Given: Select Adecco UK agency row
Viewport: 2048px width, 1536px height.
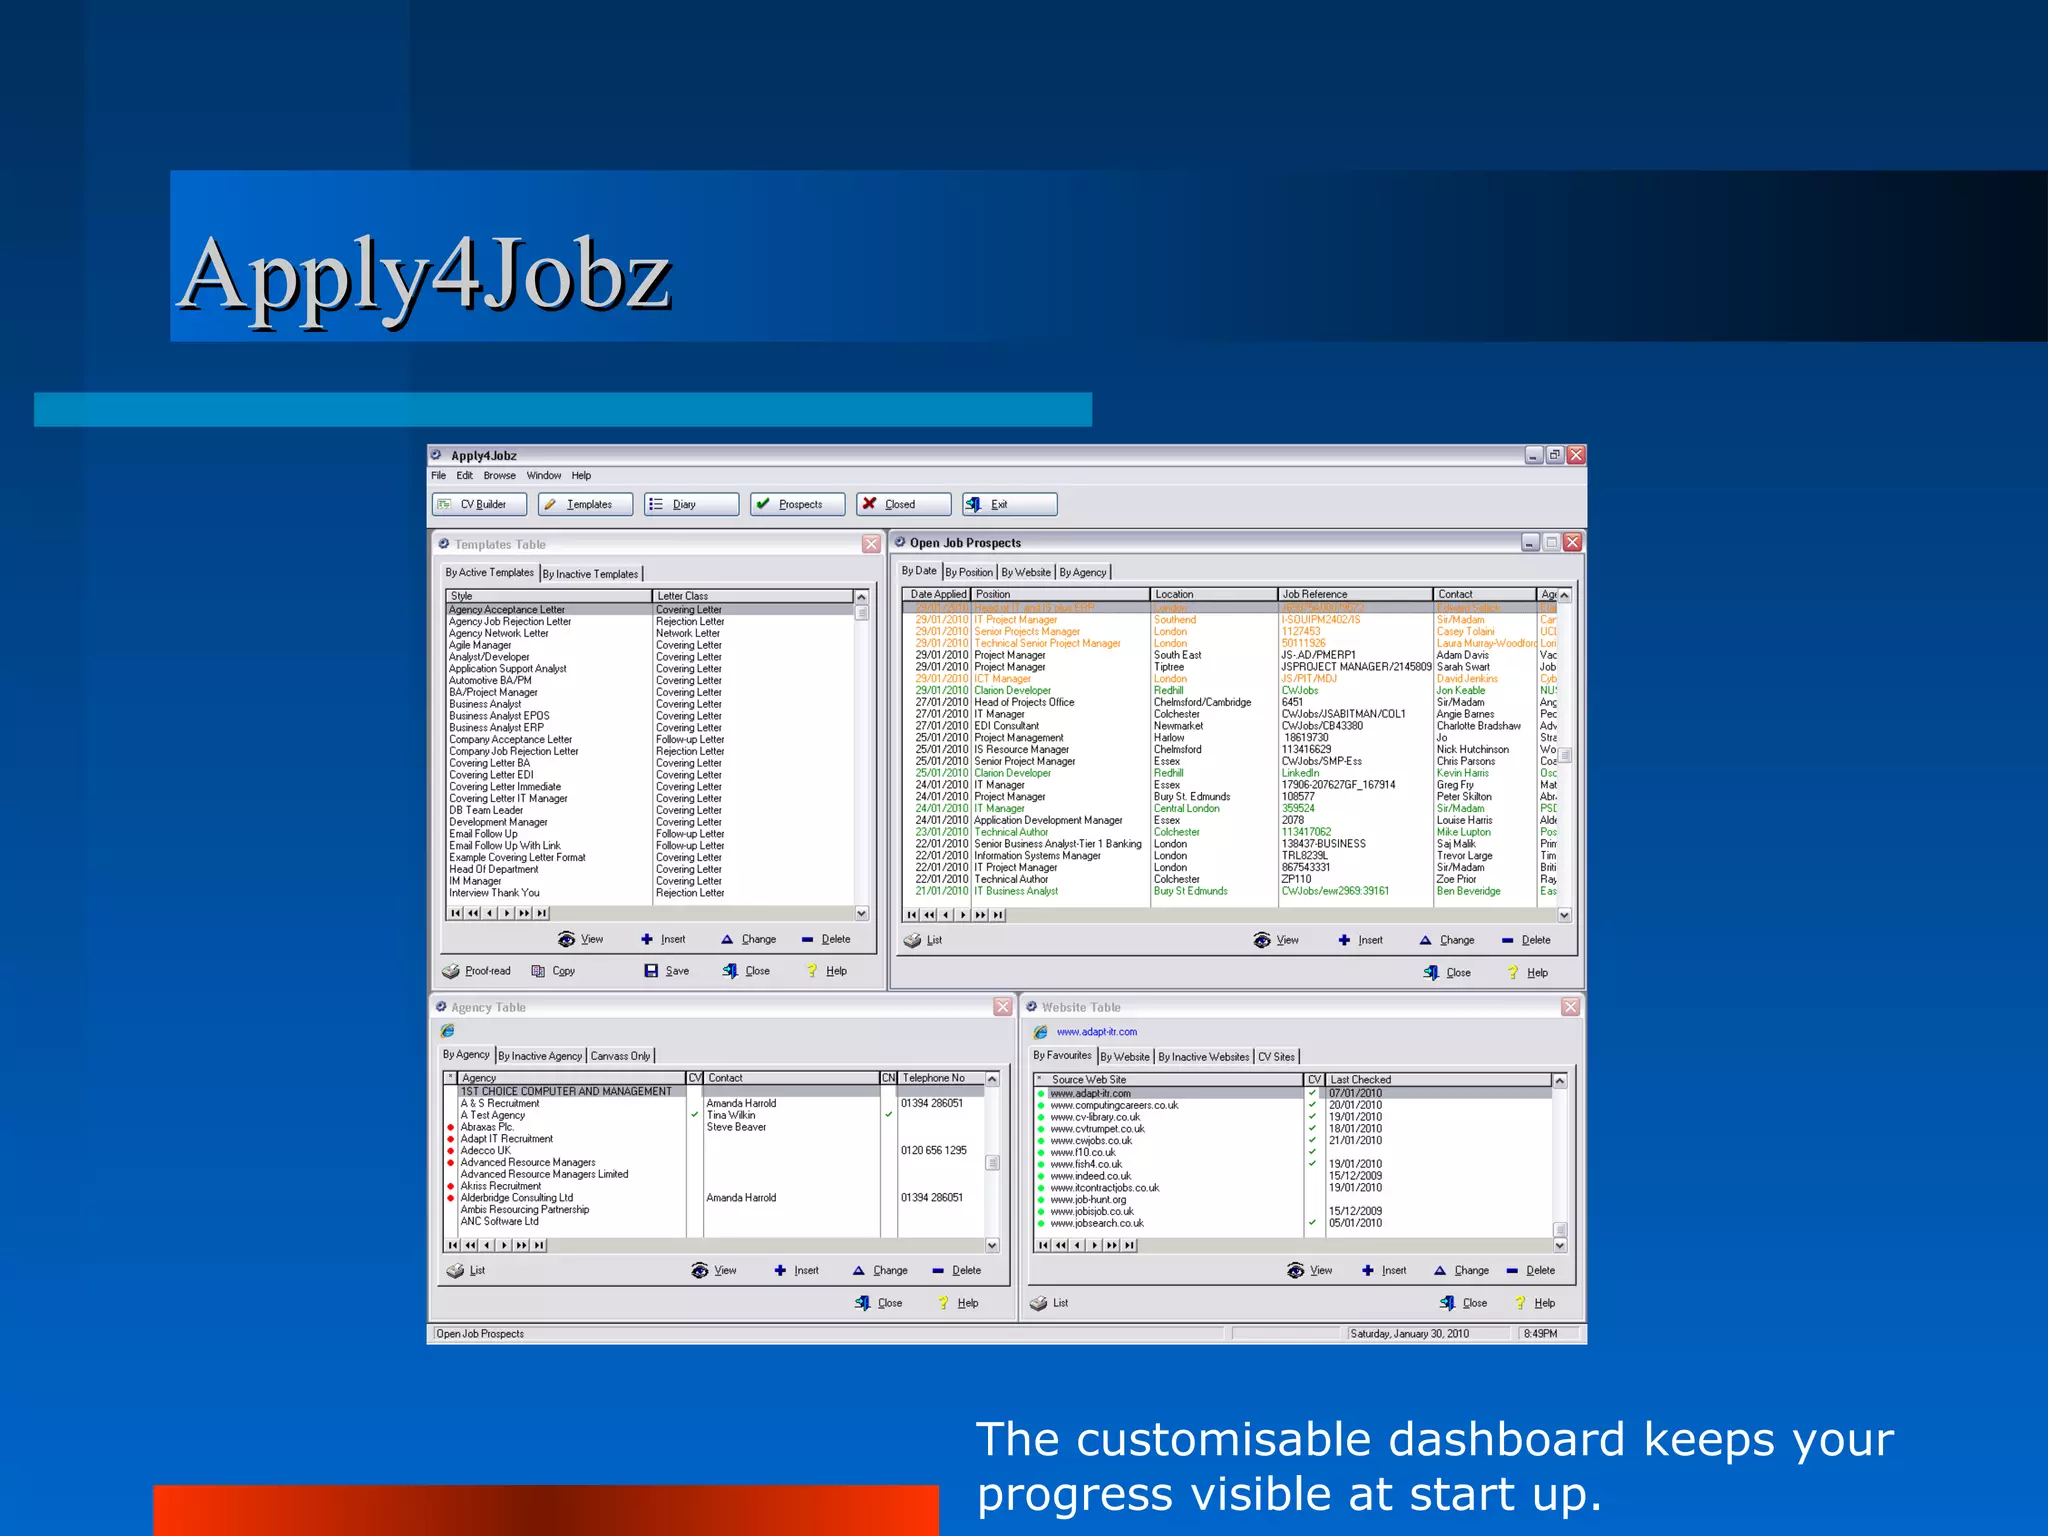Looking at the screenshot, I should tap(715, 1151).
